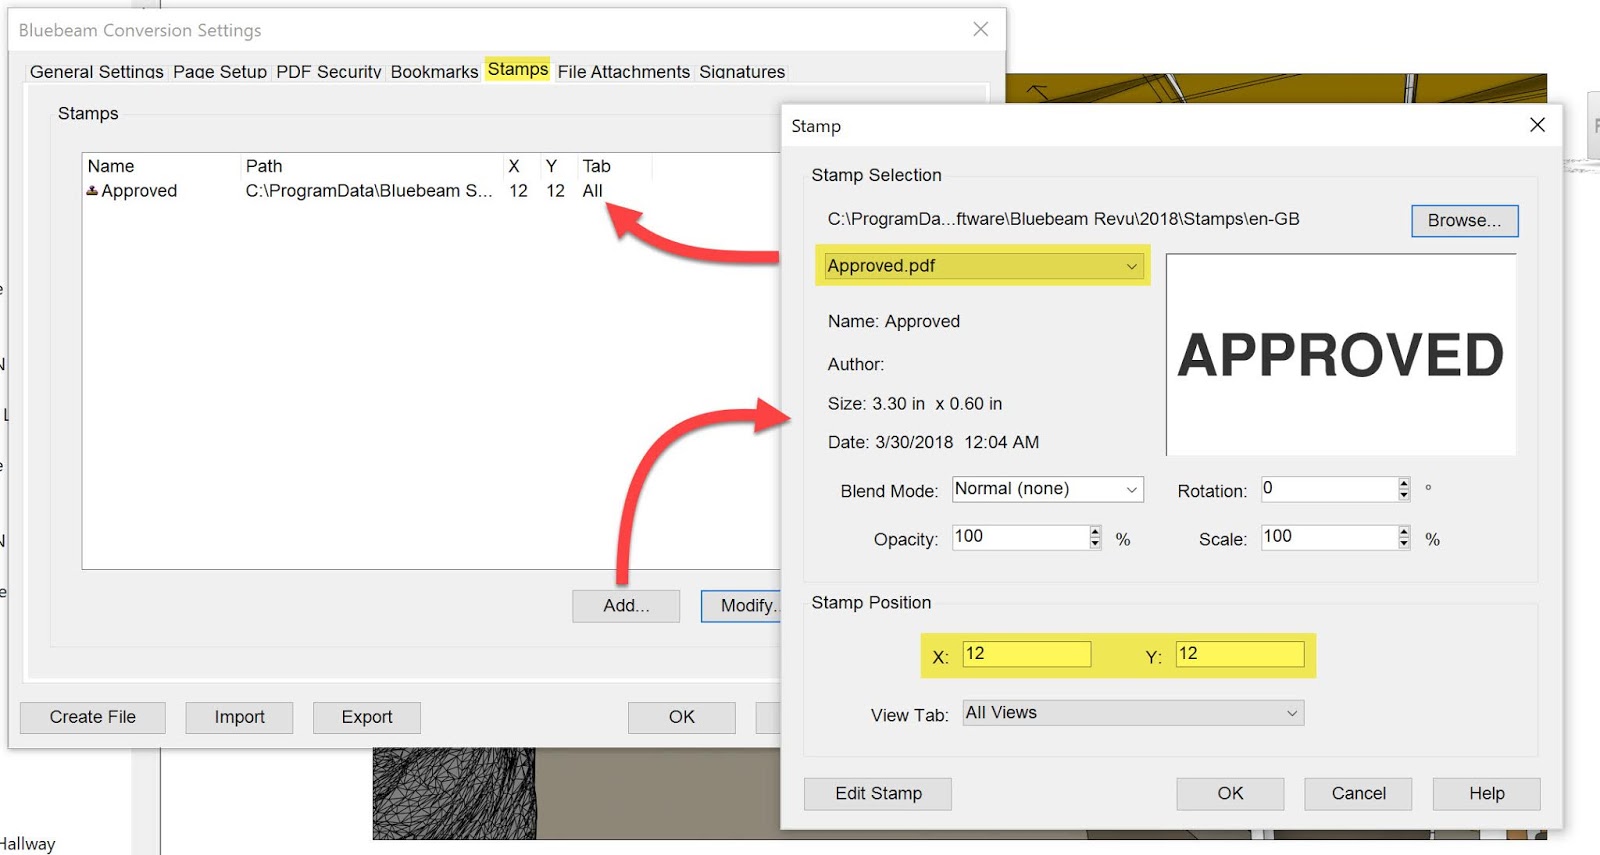Click the Scale value field

pos(1328,537)
